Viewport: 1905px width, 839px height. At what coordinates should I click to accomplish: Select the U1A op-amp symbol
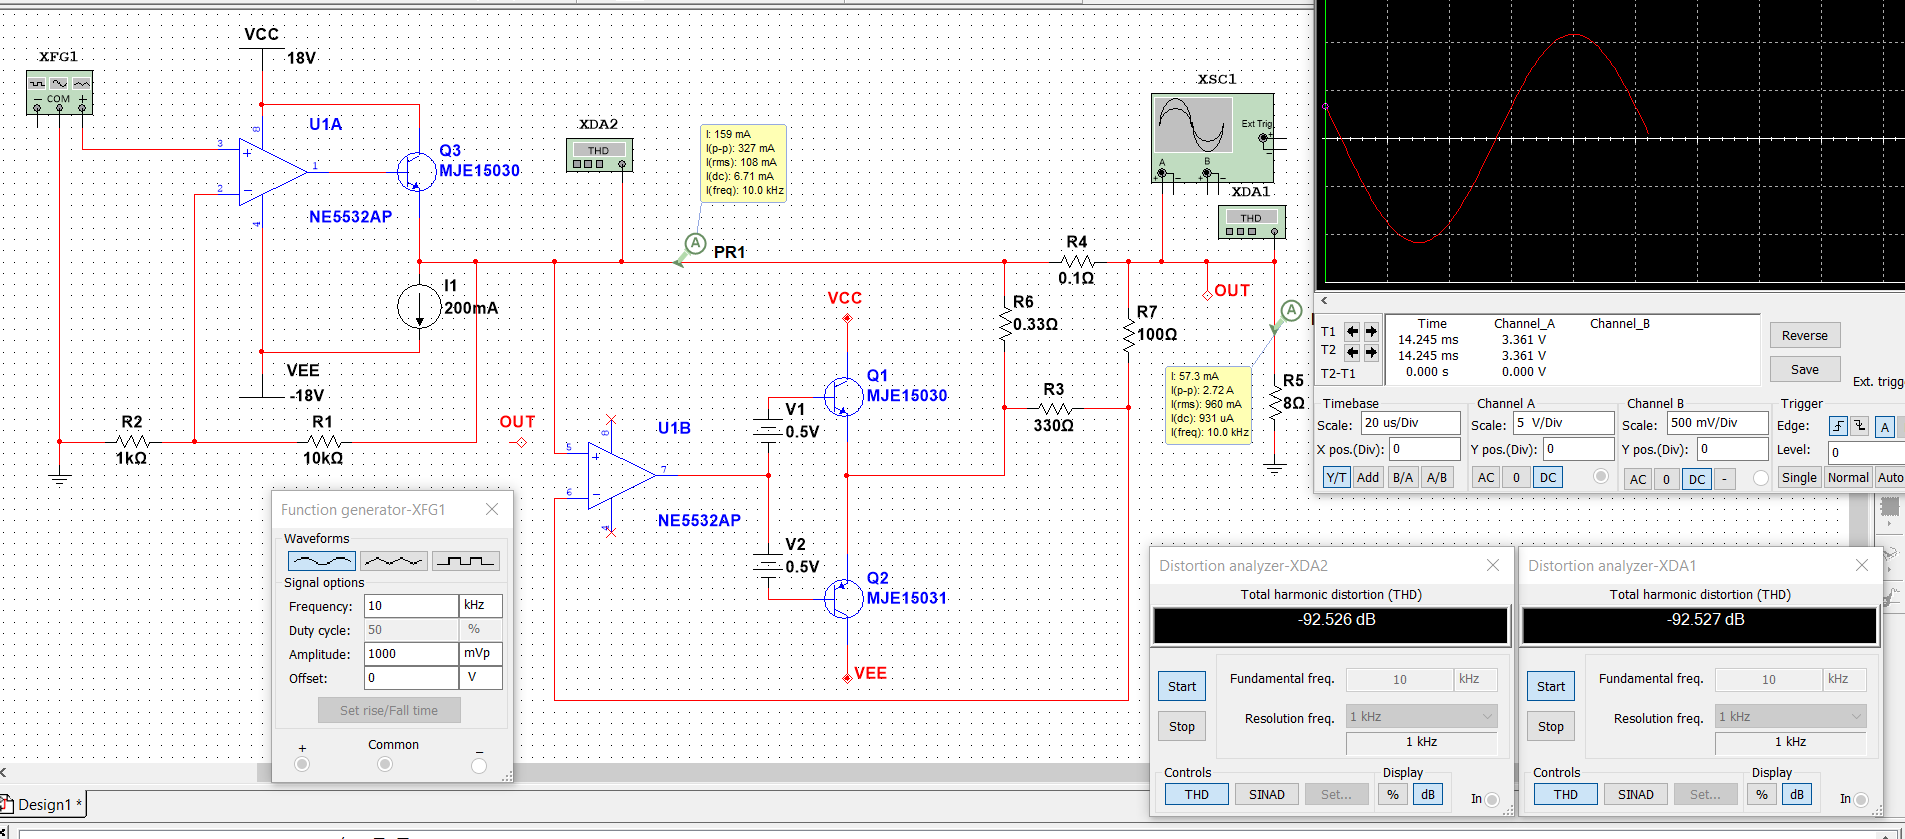[272, 172]
